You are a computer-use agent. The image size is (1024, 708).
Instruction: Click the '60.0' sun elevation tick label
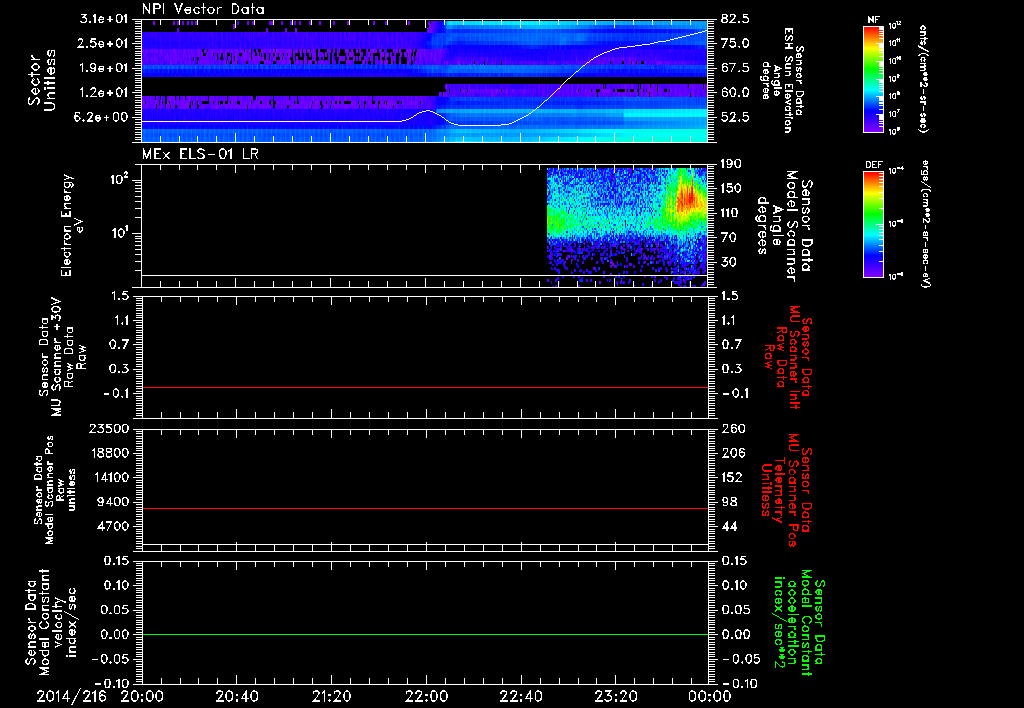coord(735,93)
